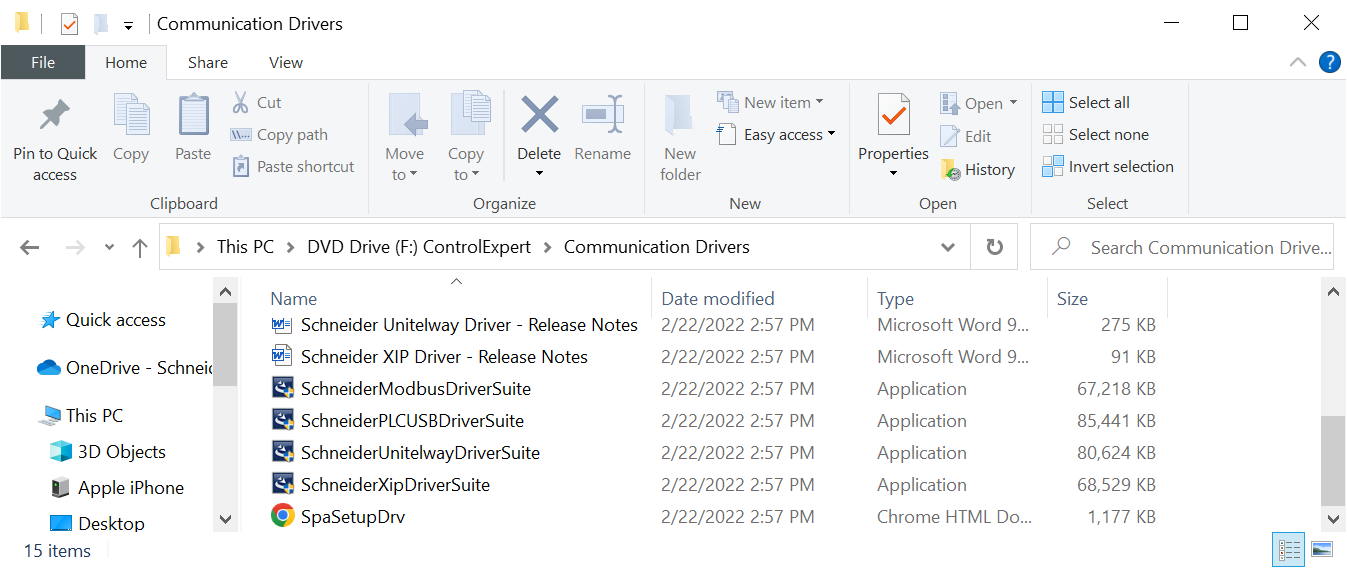The image size is (1347, 568).
Task: Click Quick Access Toolbar properties icon
Action: coord(69,23)
